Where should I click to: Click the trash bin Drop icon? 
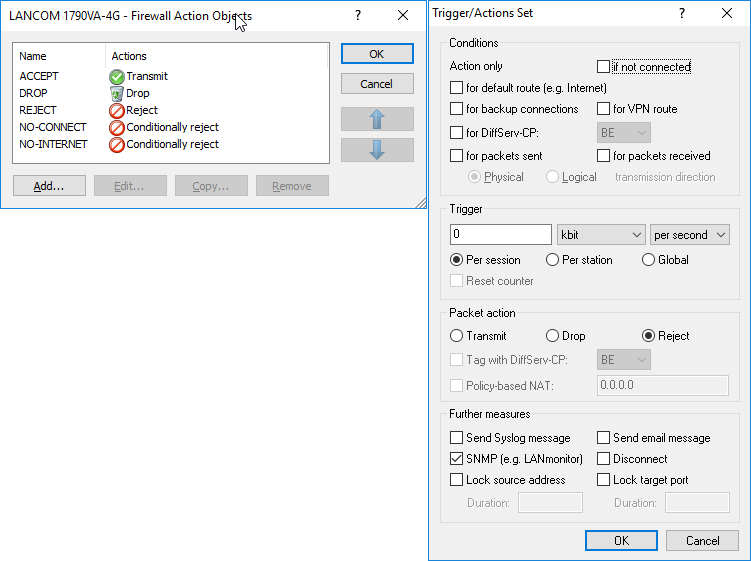coord(117,93)
